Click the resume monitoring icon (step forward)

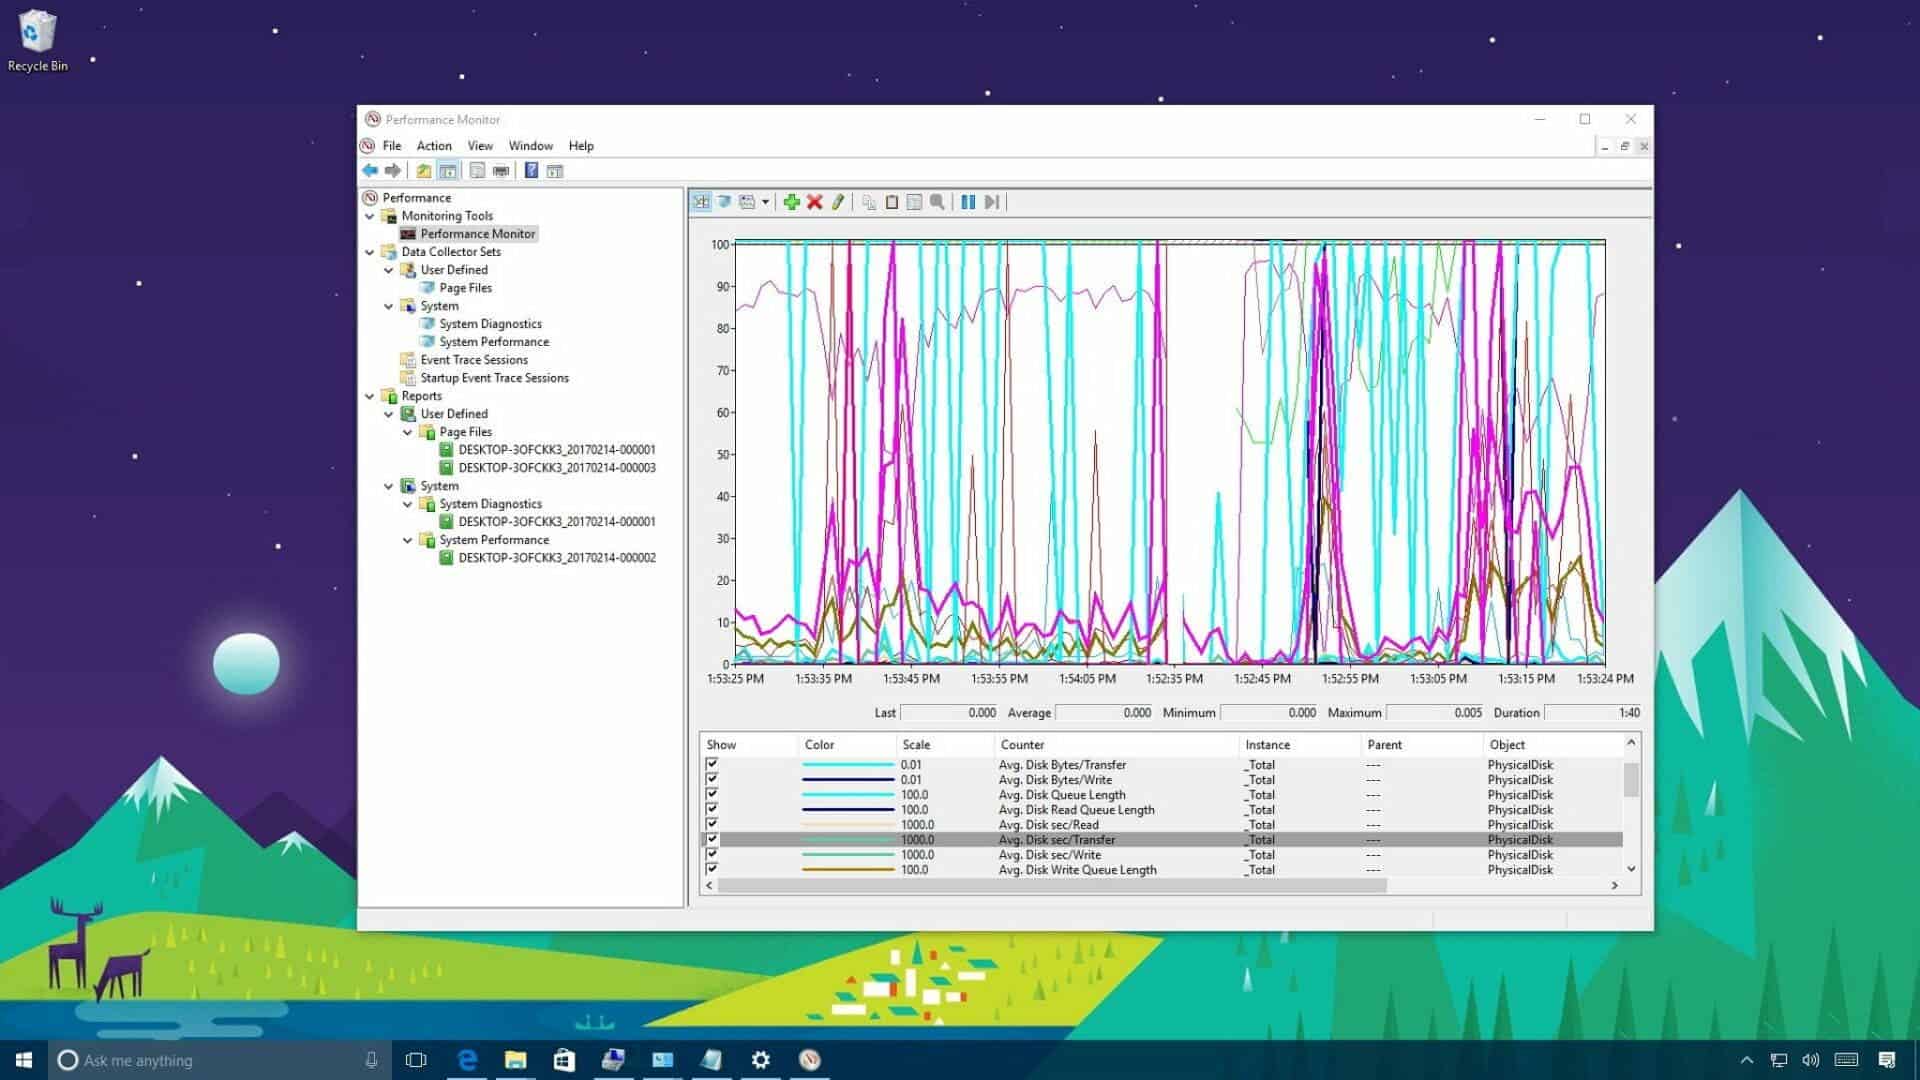pyautogui.click(x=993, y=202)
